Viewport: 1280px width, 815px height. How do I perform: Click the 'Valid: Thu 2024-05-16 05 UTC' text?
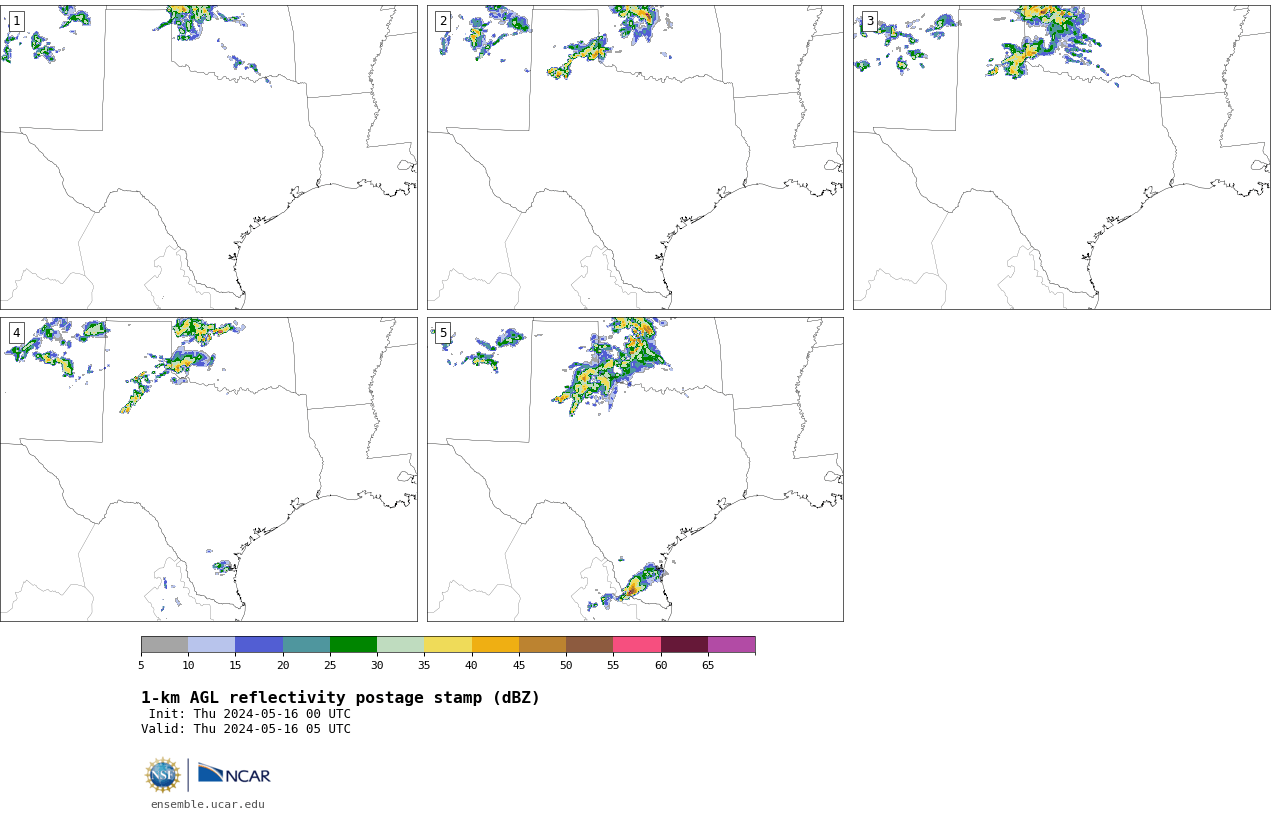pyautogui.click(x=246, y=729)
